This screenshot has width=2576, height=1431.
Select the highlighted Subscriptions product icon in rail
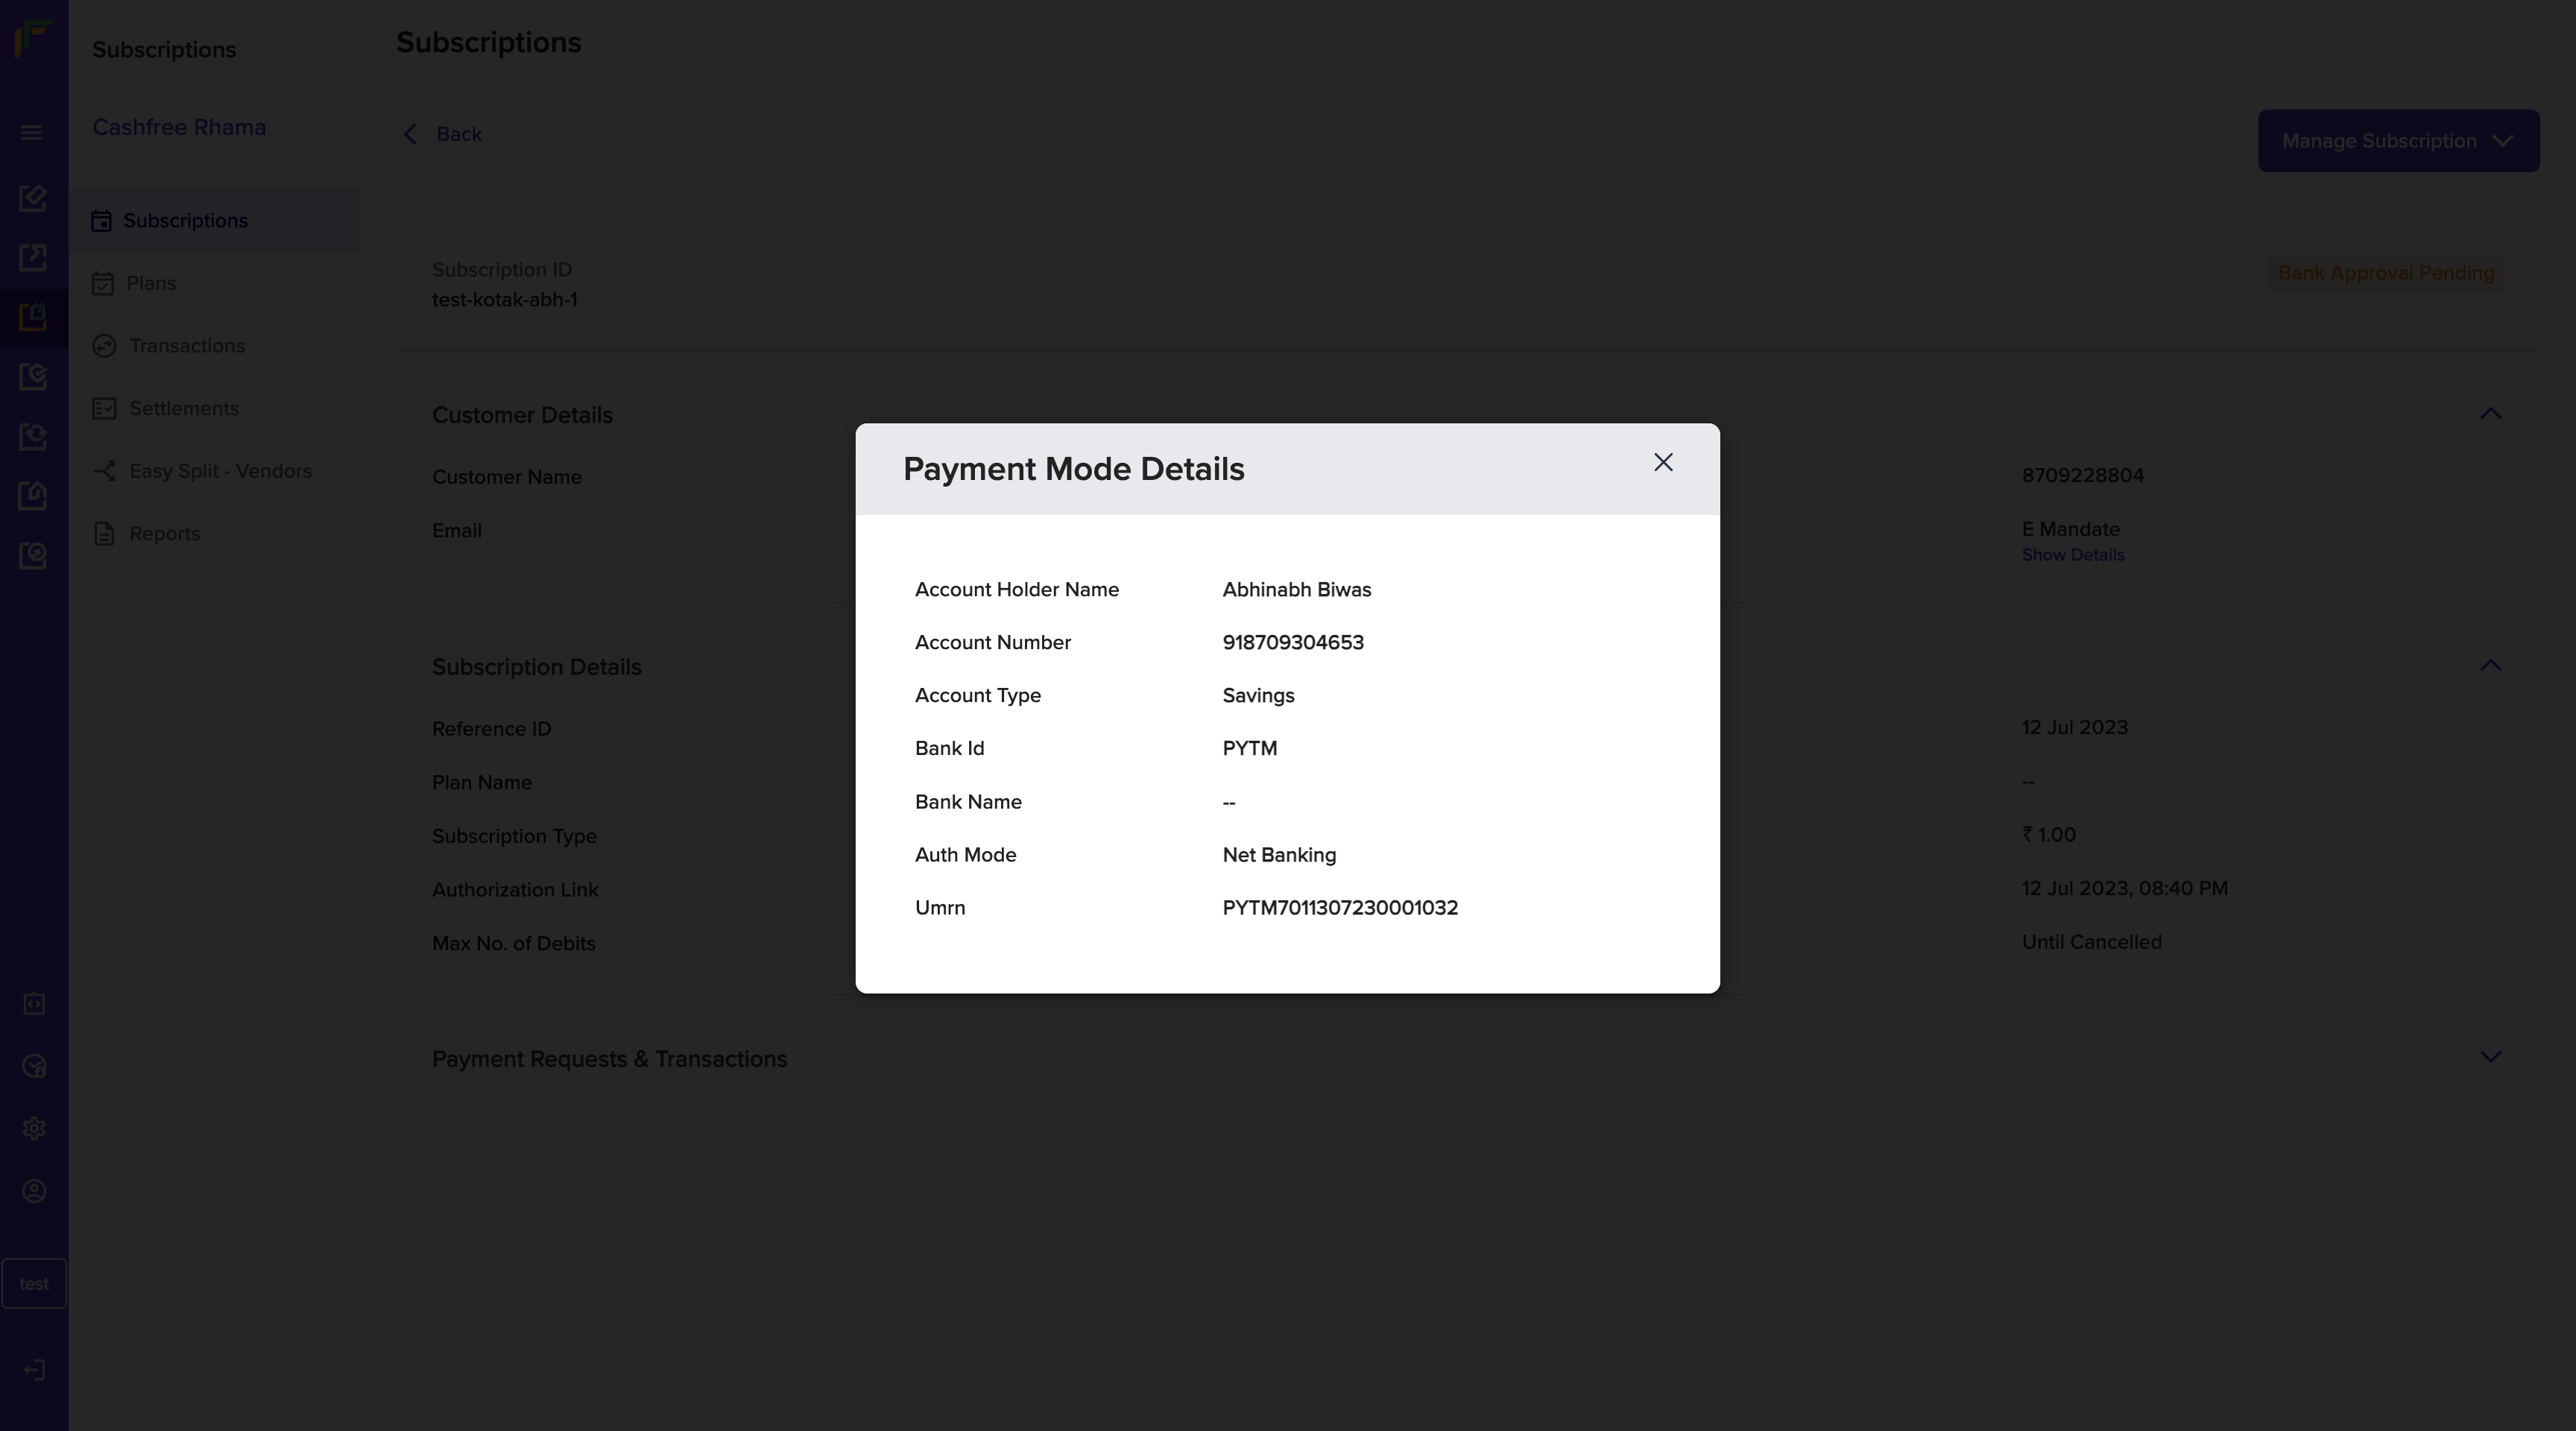(x=33, y=317)
